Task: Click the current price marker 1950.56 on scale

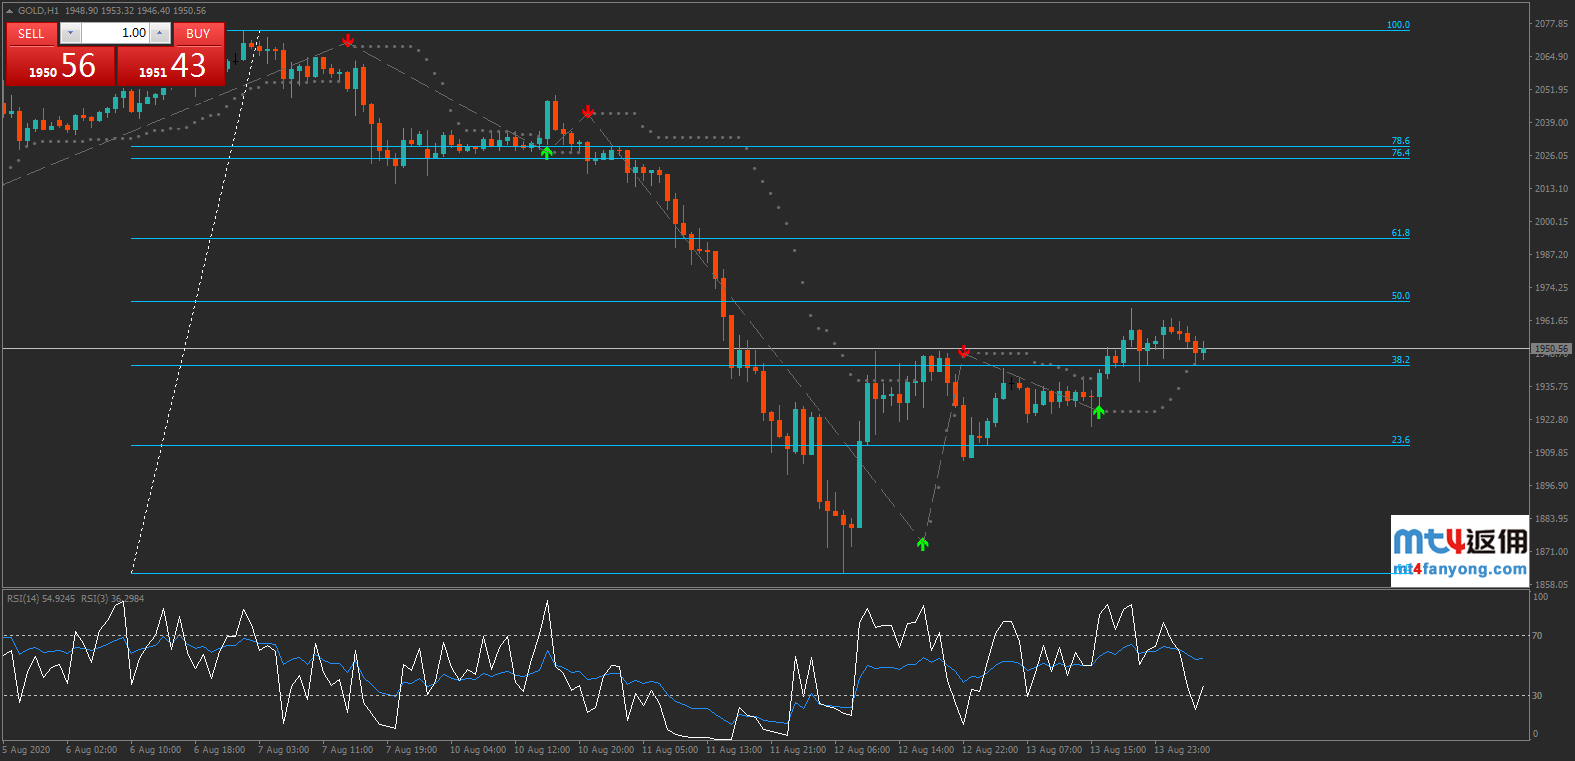Action: tap(1551, 349)
